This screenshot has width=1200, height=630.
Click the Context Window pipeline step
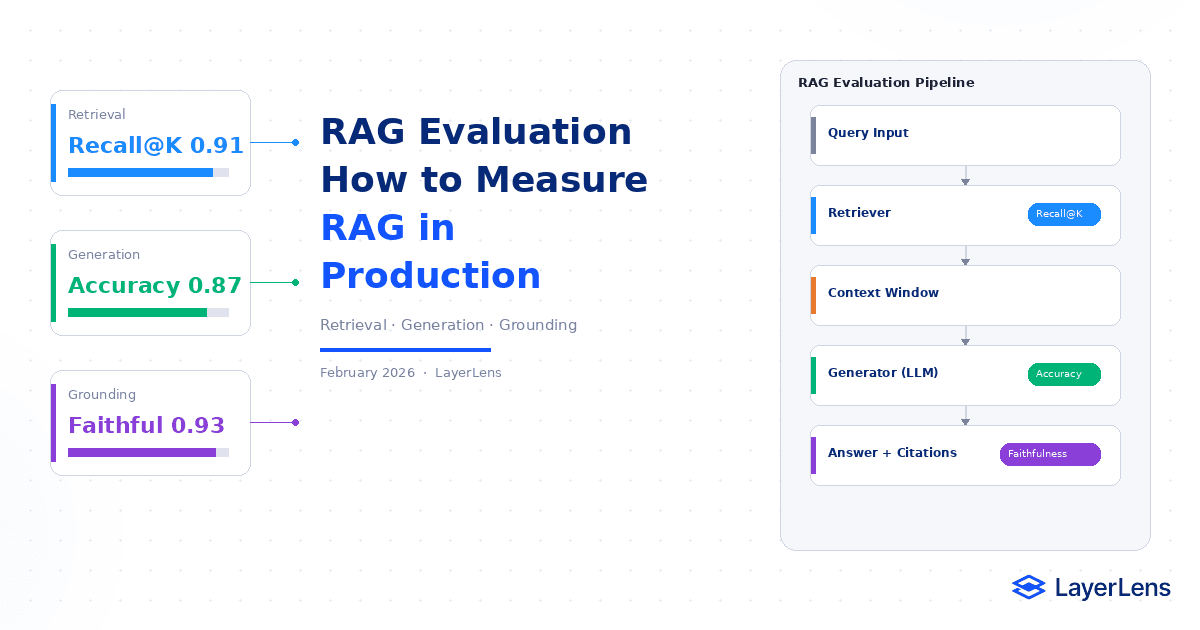pyautogui.click(x=965, y=295)
